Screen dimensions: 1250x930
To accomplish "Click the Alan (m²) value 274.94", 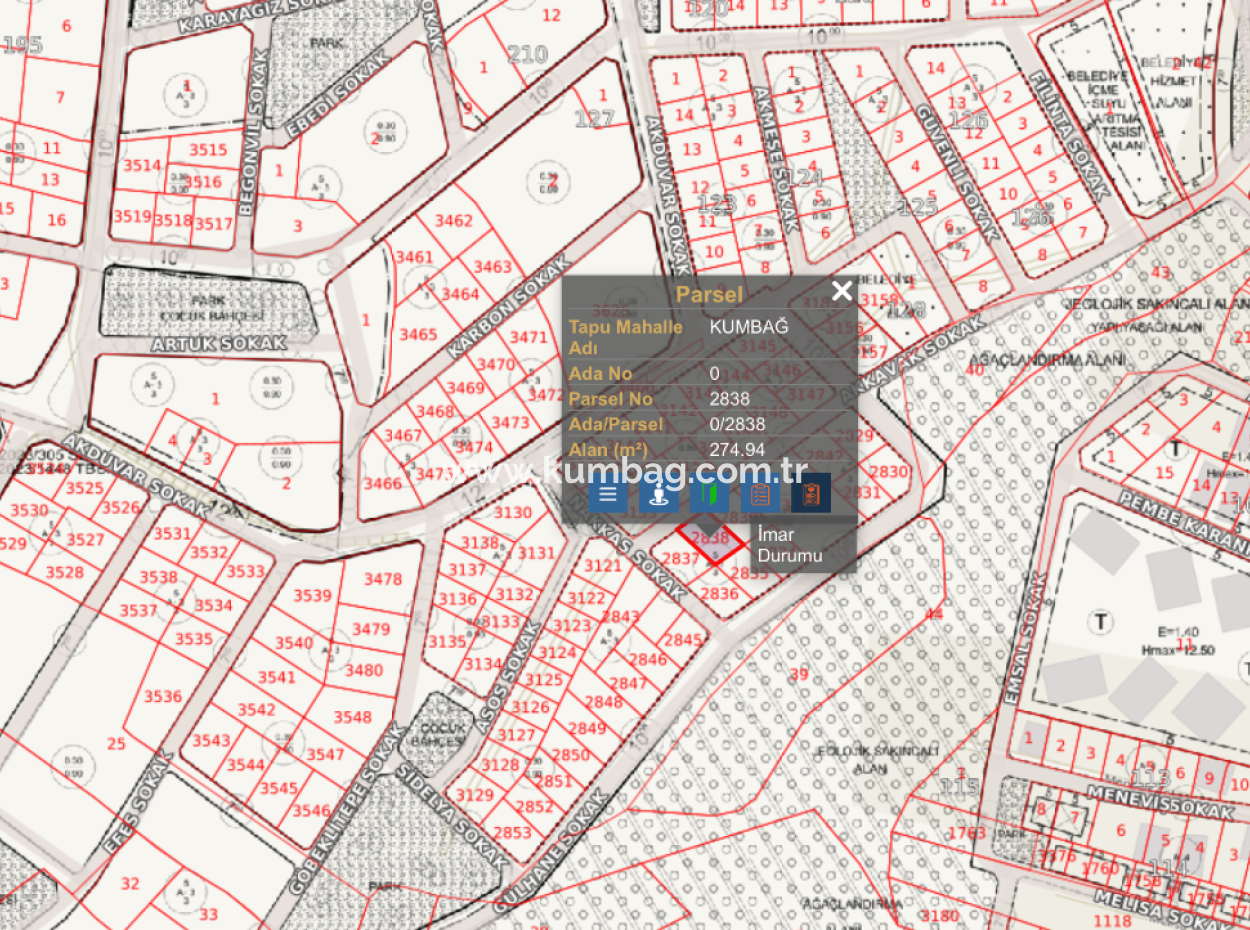I will (x=737, y=450).
